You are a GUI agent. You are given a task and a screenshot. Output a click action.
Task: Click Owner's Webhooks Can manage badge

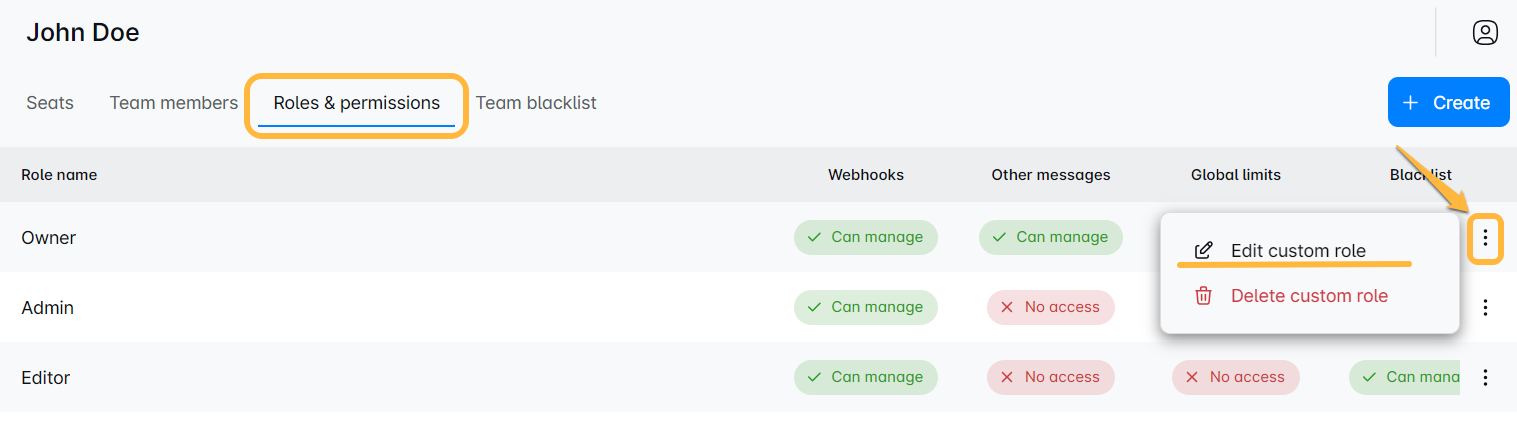pyautogui.click(x=866, y=237)
